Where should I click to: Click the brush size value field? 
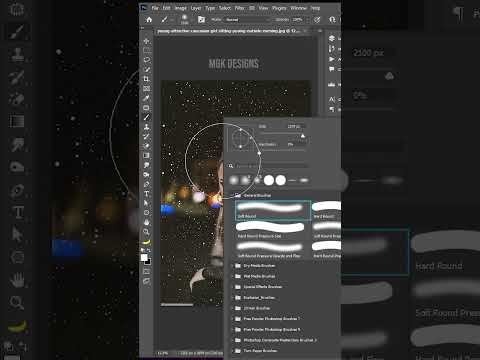pyautogui.click(x=296, y=126)
